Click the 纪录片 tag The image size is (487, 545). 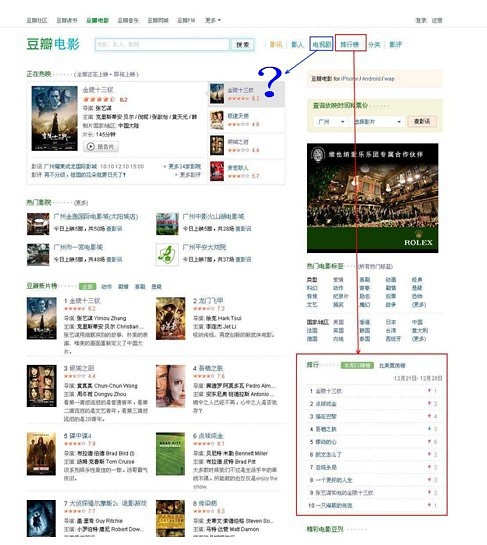(340, 296)
